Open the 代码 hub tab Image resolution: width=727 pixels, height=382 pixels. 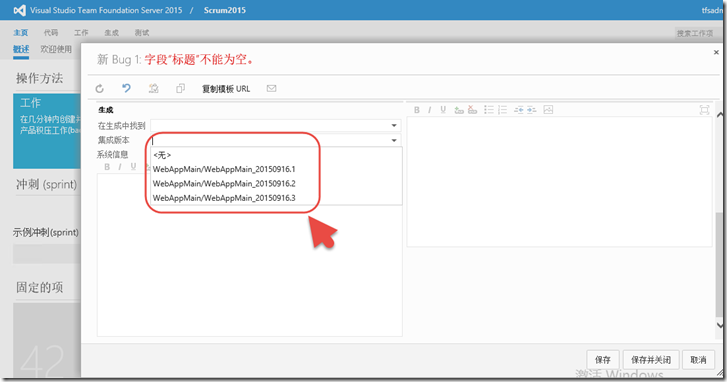[x=51, y=32]
